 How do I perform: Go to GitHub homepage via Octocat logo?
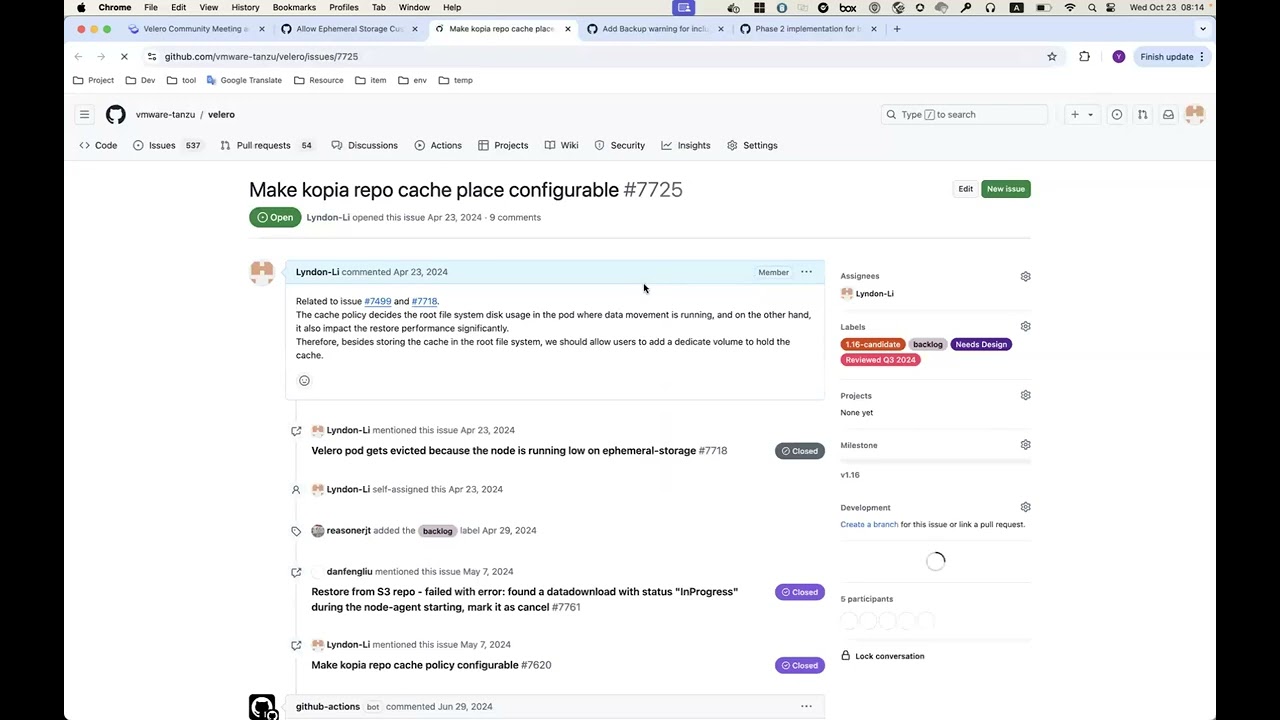point(116,115)
